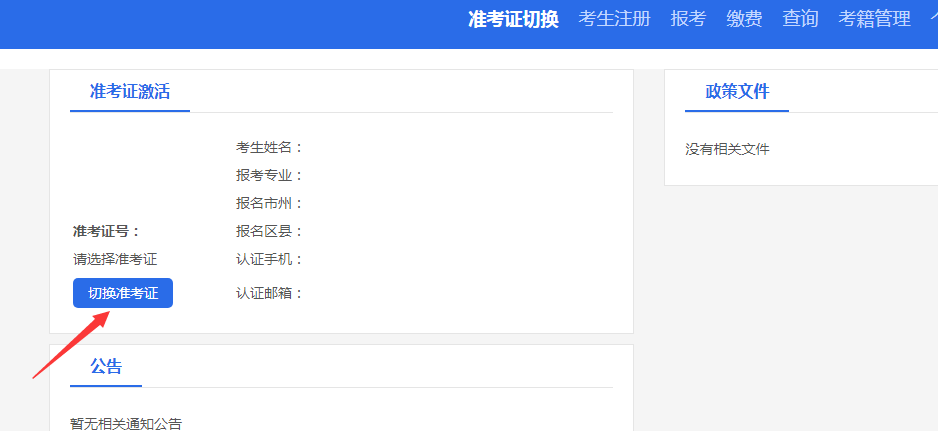The width and height of the screenshot is (938, 431).
Task: Click the 报名市州 field label
Action: point(270,204)
